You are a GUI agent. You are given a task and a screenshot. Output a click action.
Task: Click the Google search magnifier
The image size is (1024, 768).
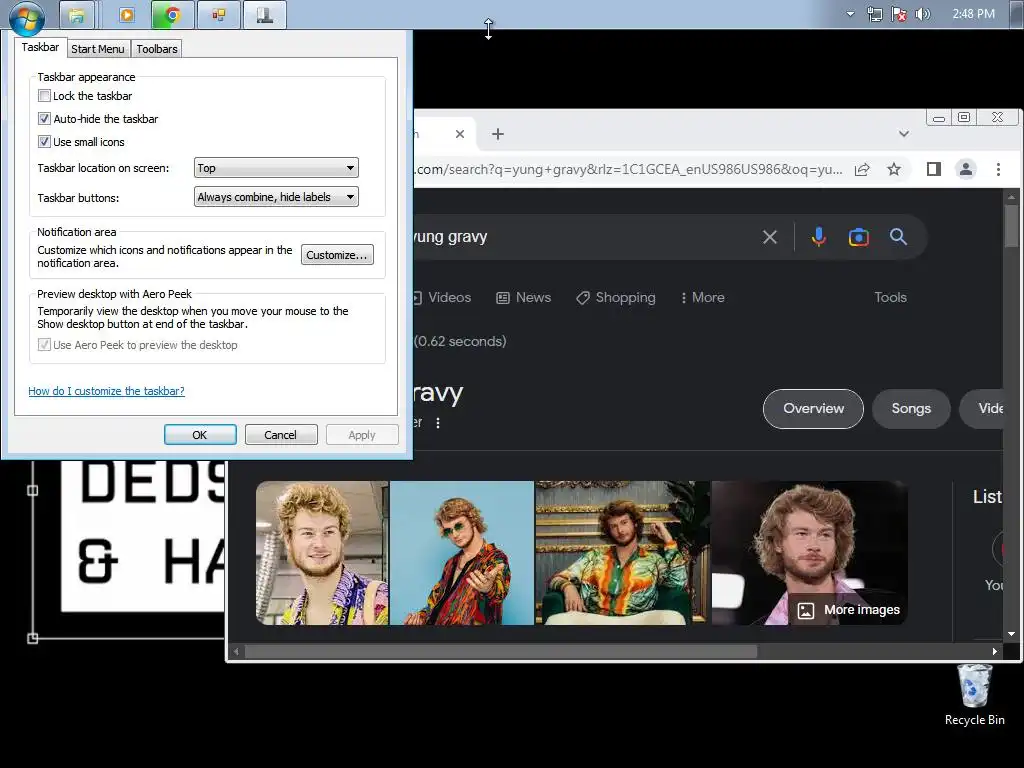pyautogui.click(x=899, y=237)
